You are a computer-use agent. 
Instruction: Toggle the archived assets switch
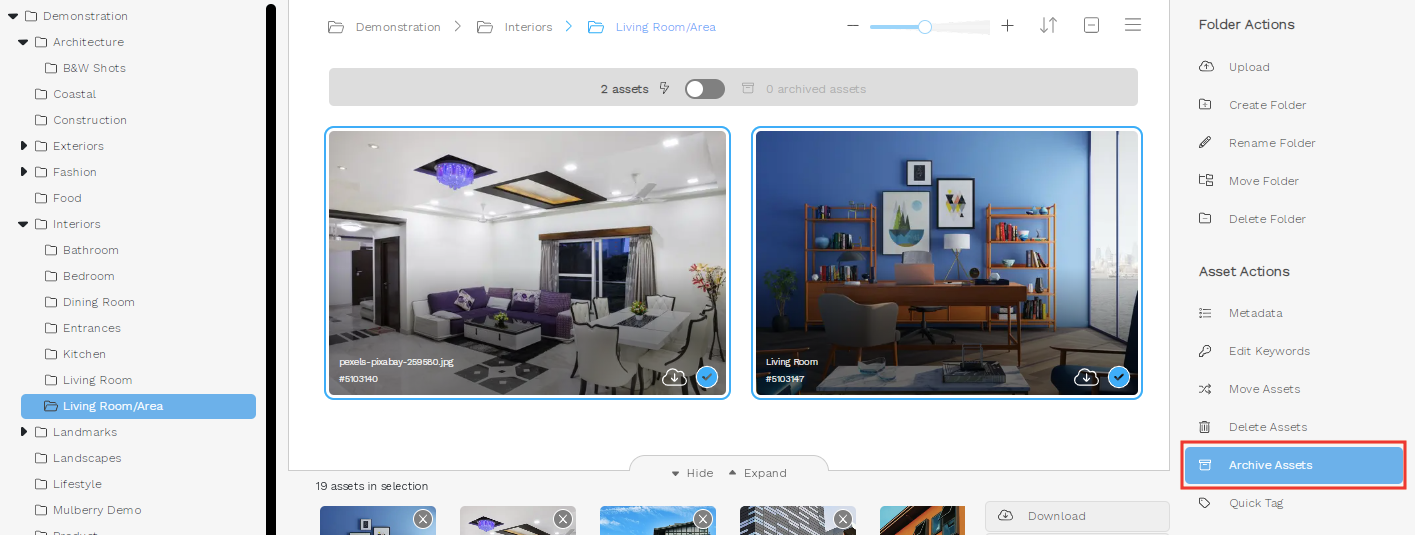coord(704,89)
